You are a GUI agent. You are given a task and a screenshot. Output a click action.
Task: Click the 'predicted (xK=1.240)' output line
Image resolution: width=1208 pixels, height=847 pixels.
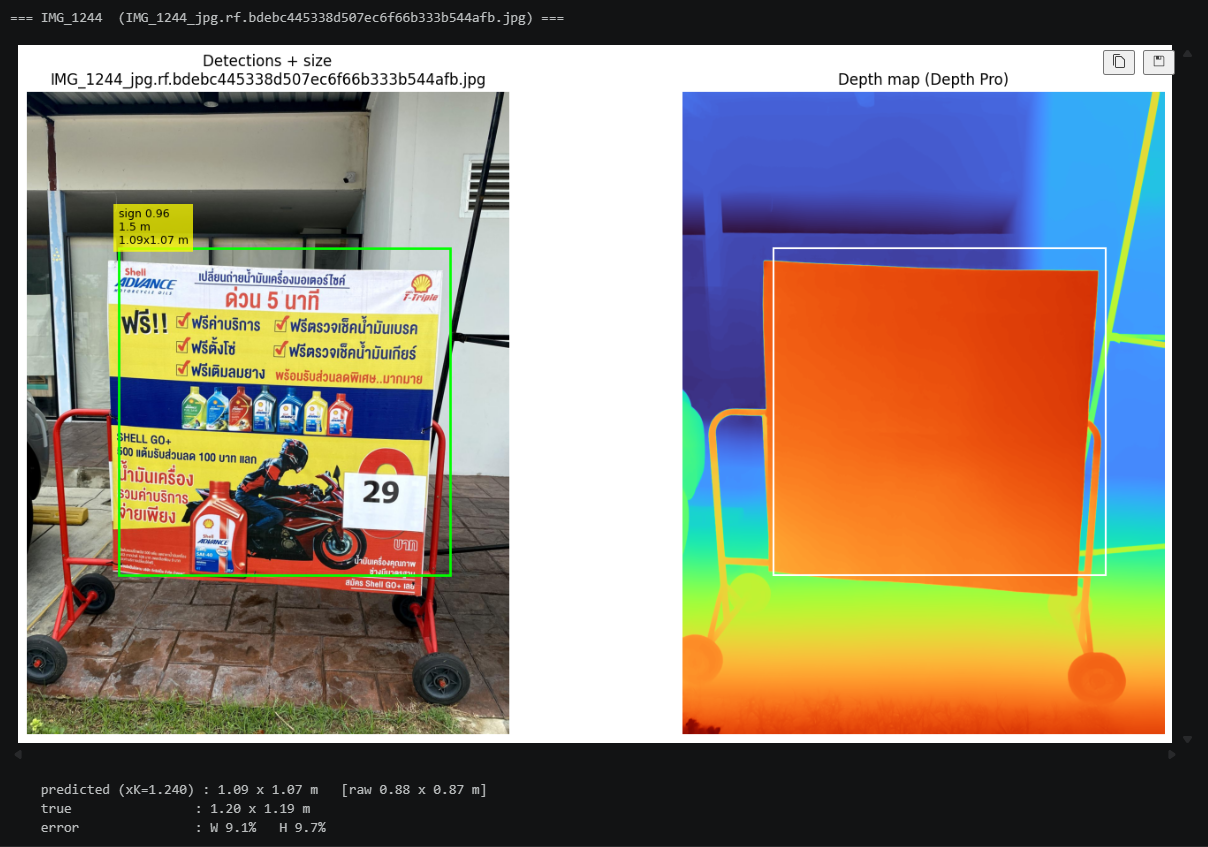[x=264, y=790]
